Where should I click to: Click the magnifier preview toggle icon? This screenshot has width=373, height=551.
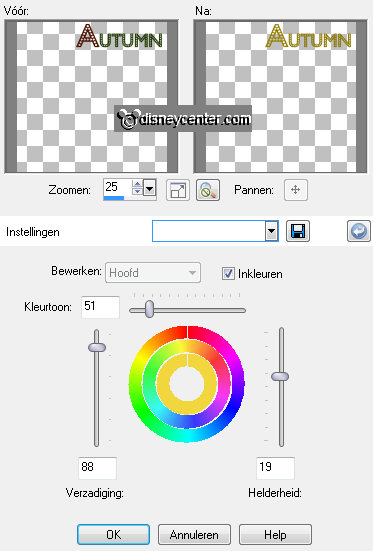pos(208,190)
